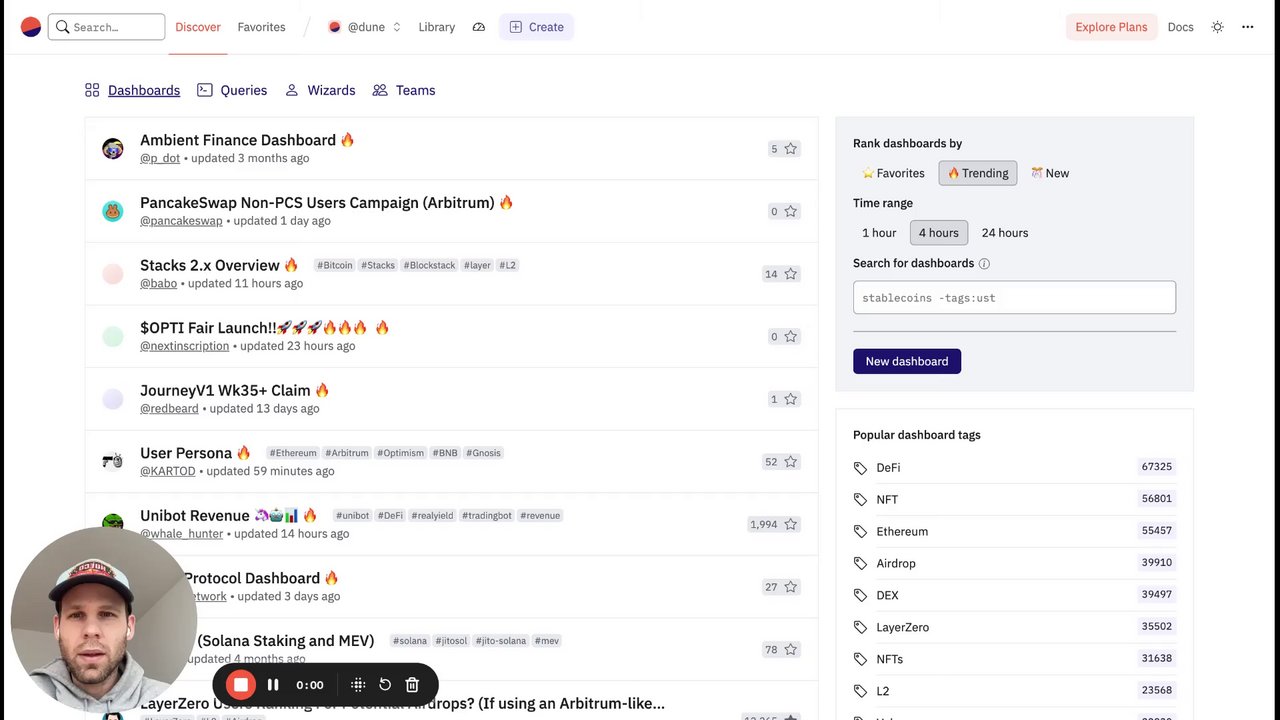The width and height of the screenshot is (1280, 720).
Task: Star the Stacks 2.x Overview dashboard
Action: pos(790,274)
